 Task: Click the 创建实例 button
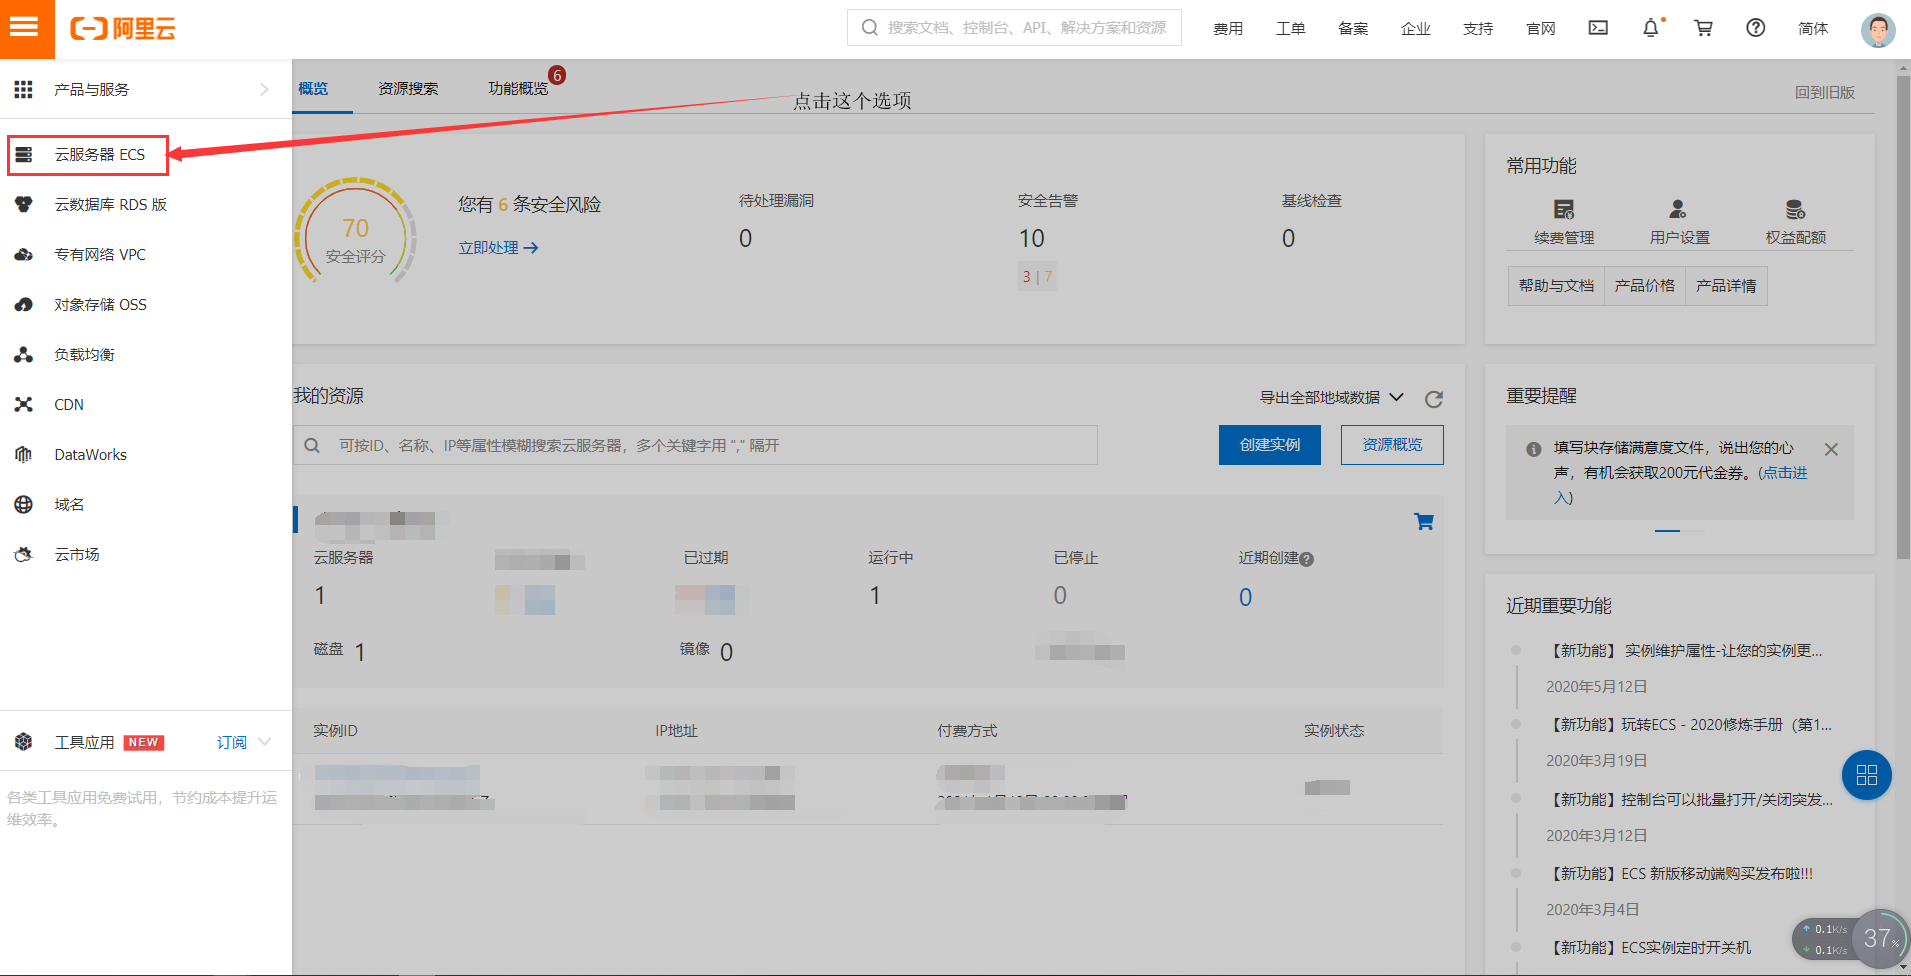pos(1270,445)
